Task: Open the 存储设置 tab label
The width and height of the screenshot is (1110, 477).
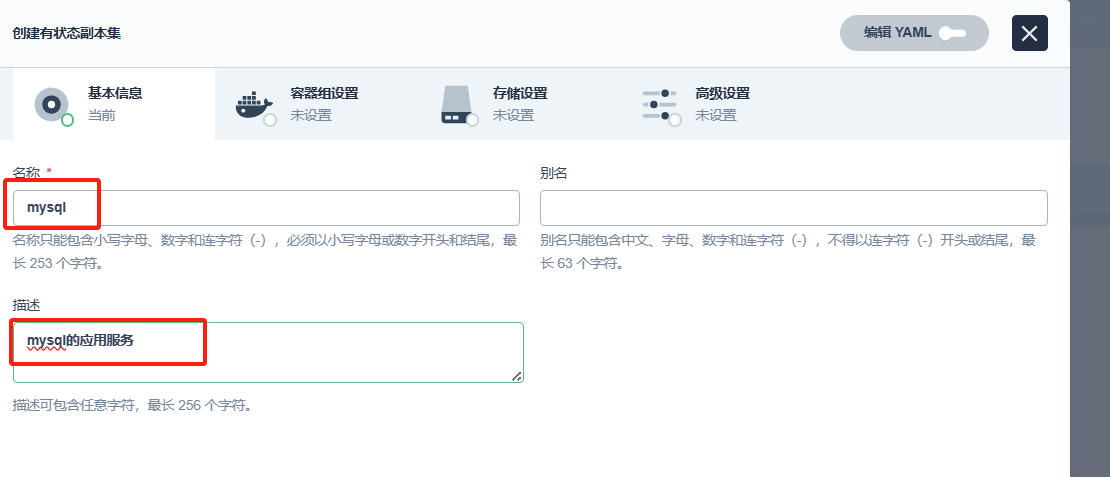Action: pyautogui.click(x=520, y=94)
